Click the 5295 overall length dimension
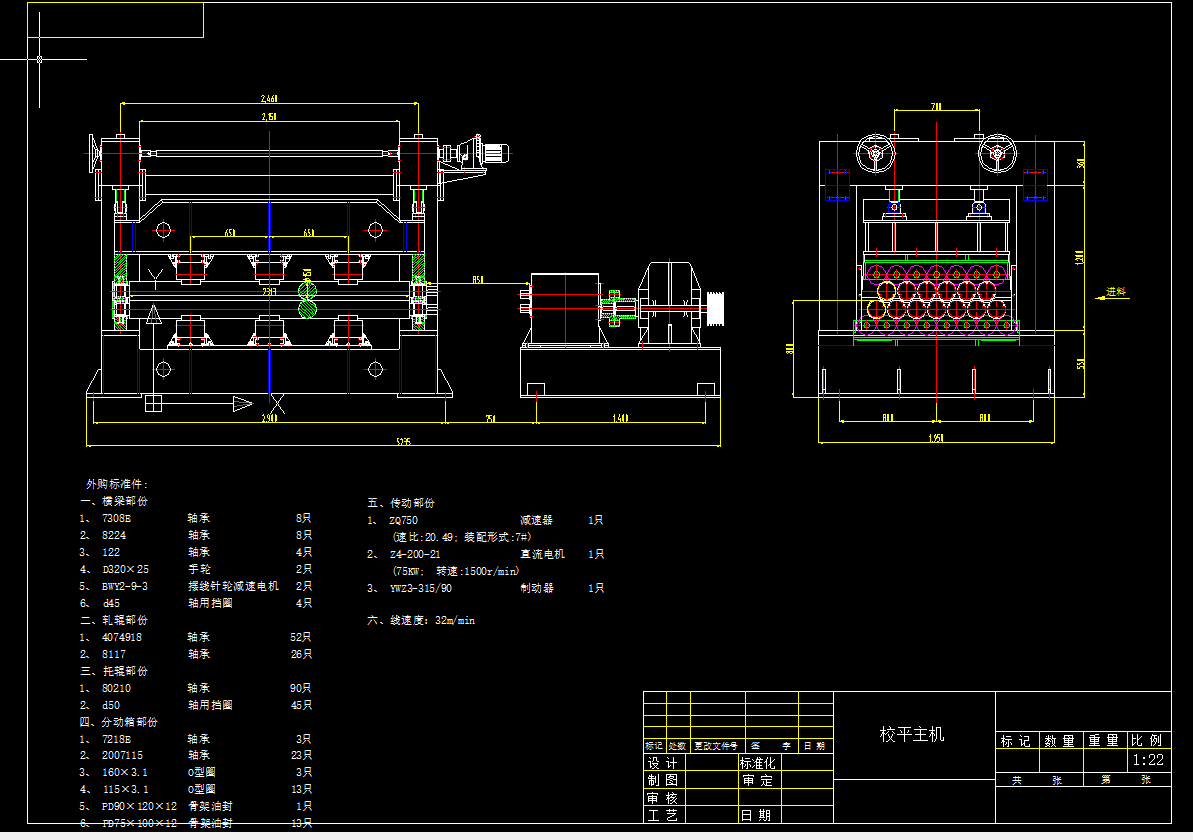Screen dimensions: 1193x840 click(403, 441)
